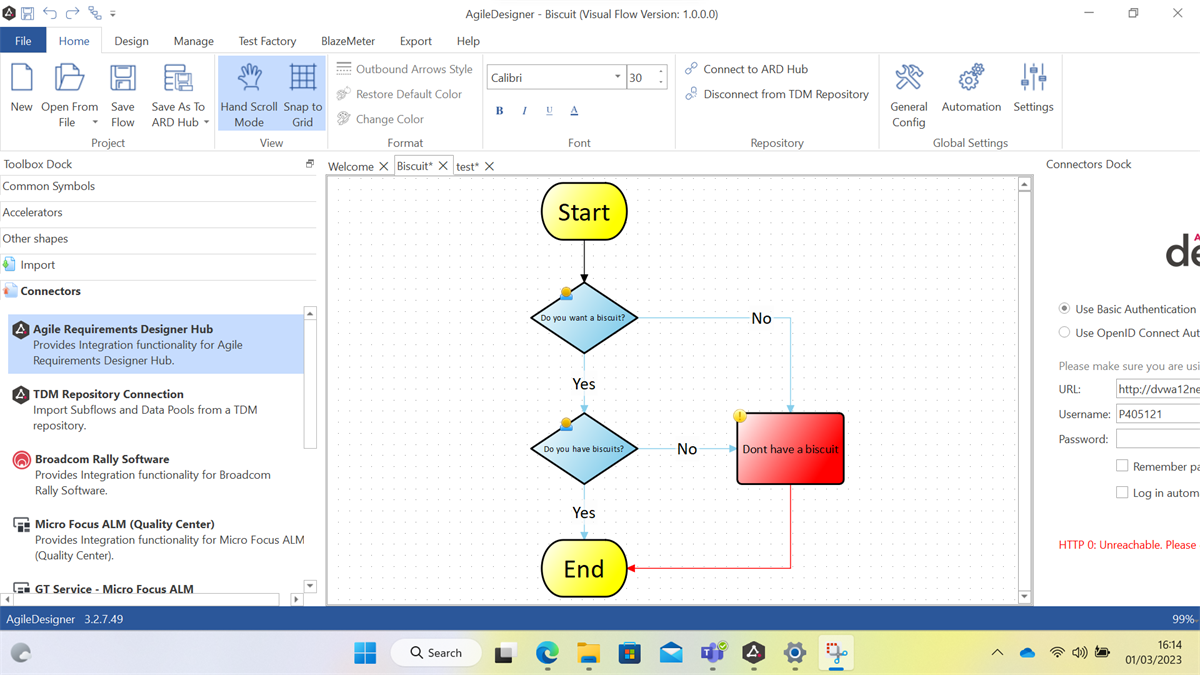Select Use Basic Authentication radio
The width and height of the screenshot is (1200, 675).
(x=1064, y=309)
